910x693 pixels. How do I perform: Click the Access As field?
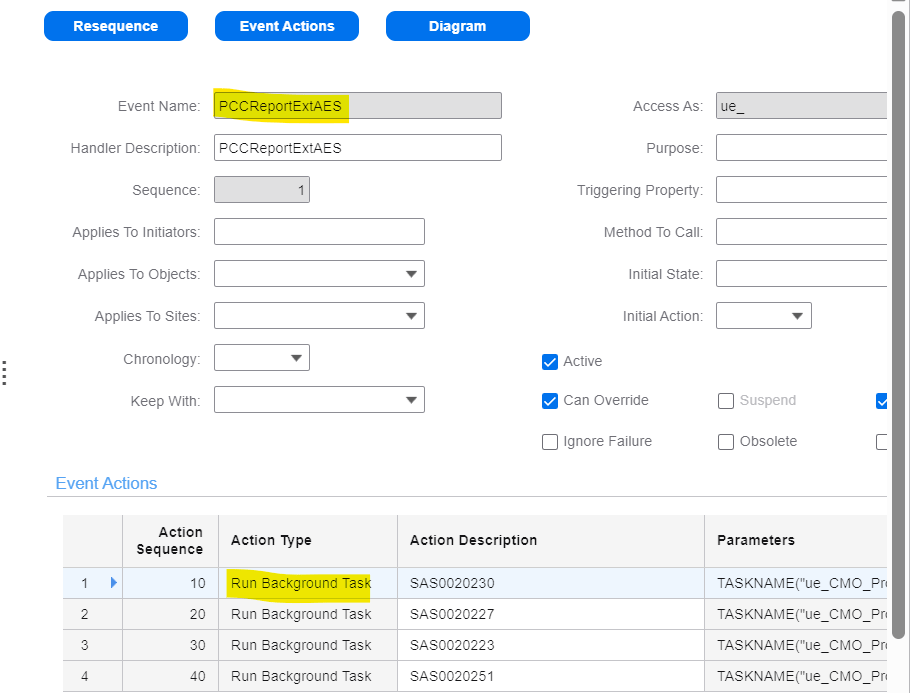click(x=801, y=106)
